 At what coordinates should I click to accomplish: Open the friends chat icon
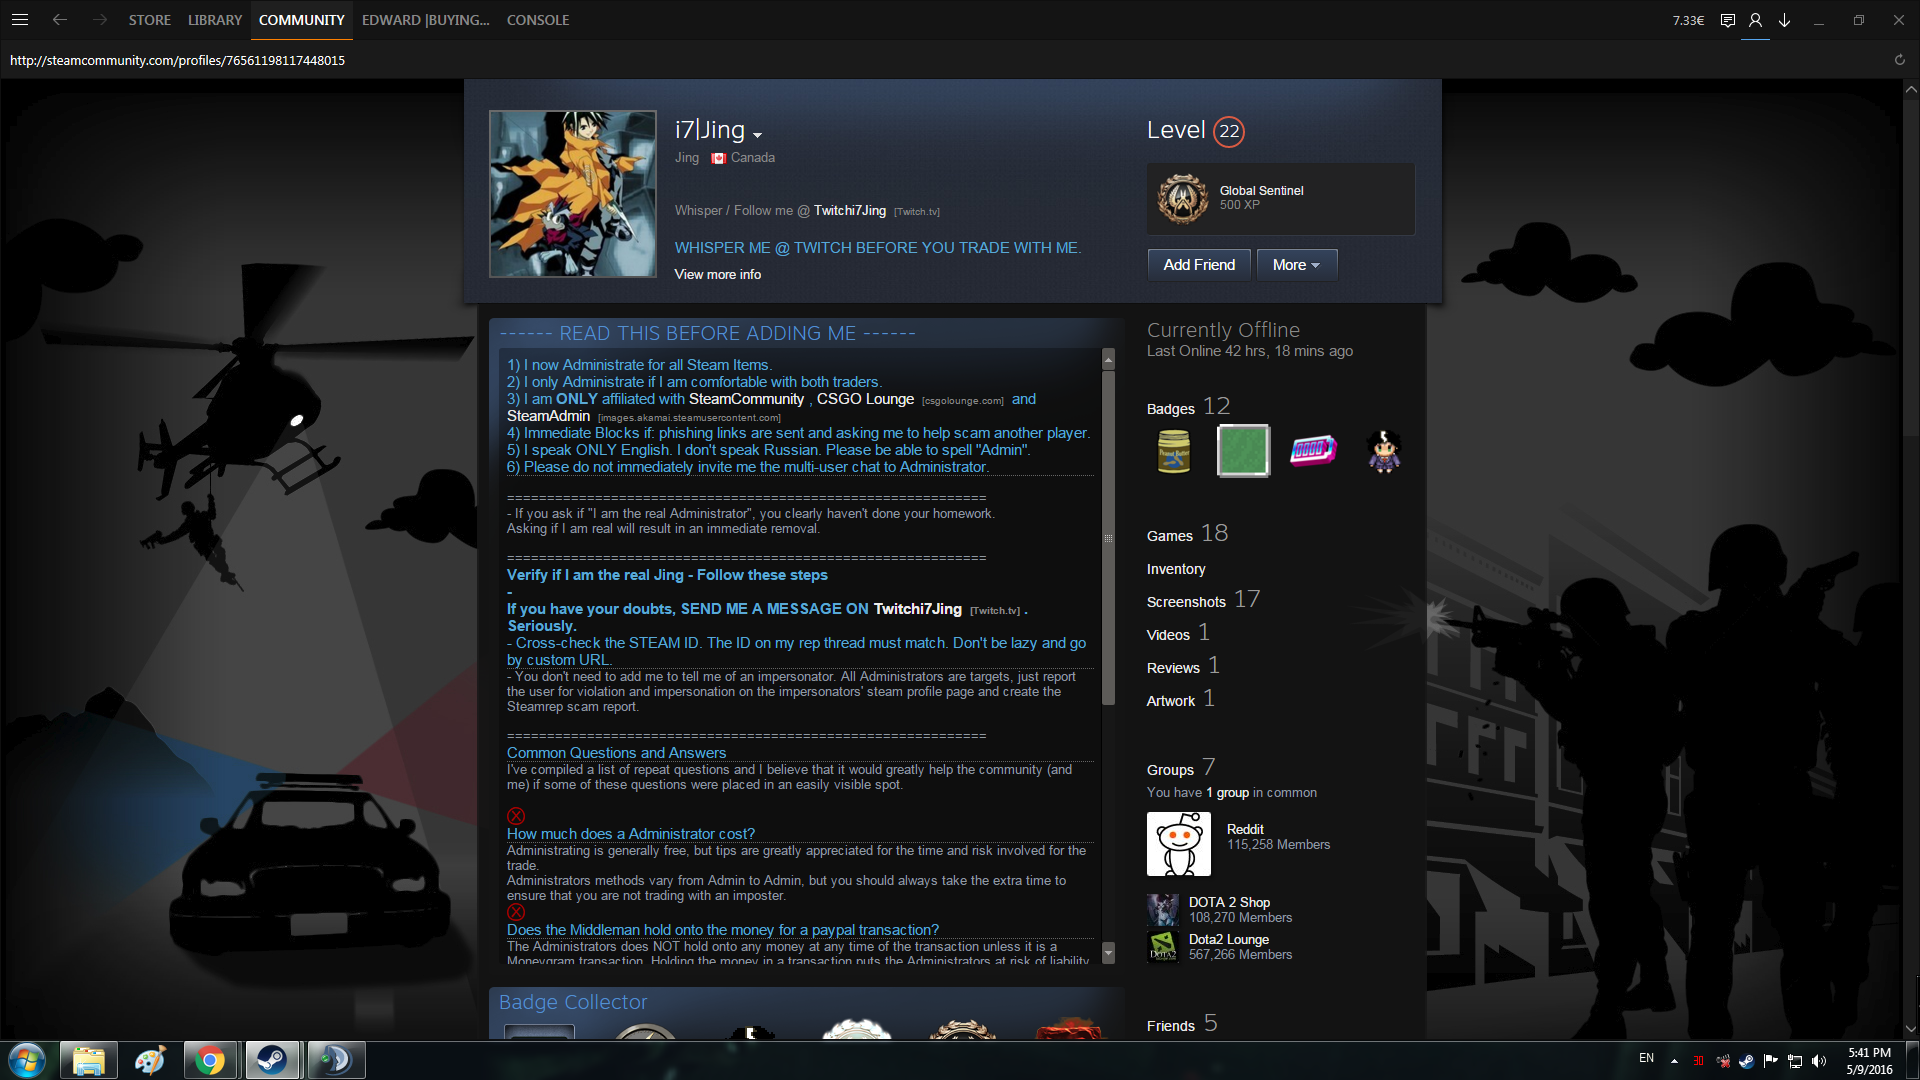click(1727, 20)
